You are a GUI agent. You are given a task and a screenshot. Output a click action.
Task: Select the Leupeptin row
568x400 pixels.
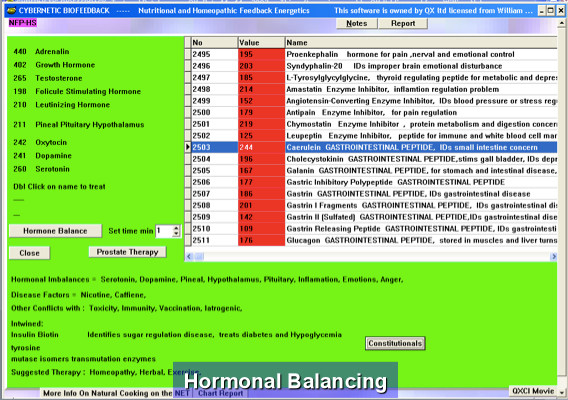[374, 136]
